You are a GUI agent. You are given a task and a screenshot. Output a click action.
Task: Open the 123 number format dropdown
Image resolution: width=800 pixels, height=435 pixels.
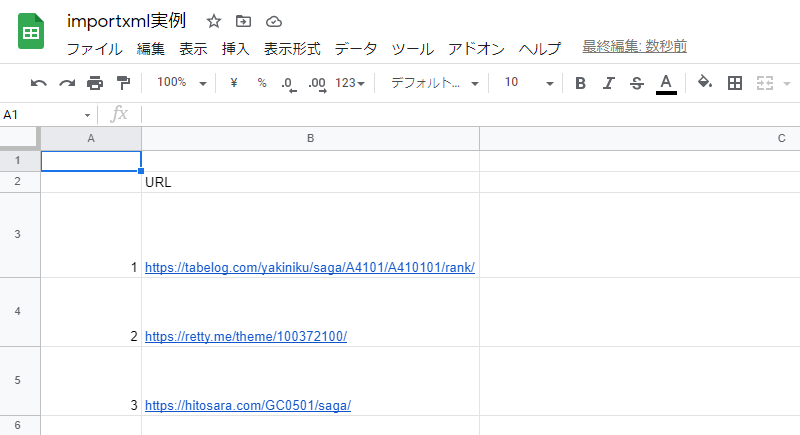pyautogui.click(x=349, y=83)
